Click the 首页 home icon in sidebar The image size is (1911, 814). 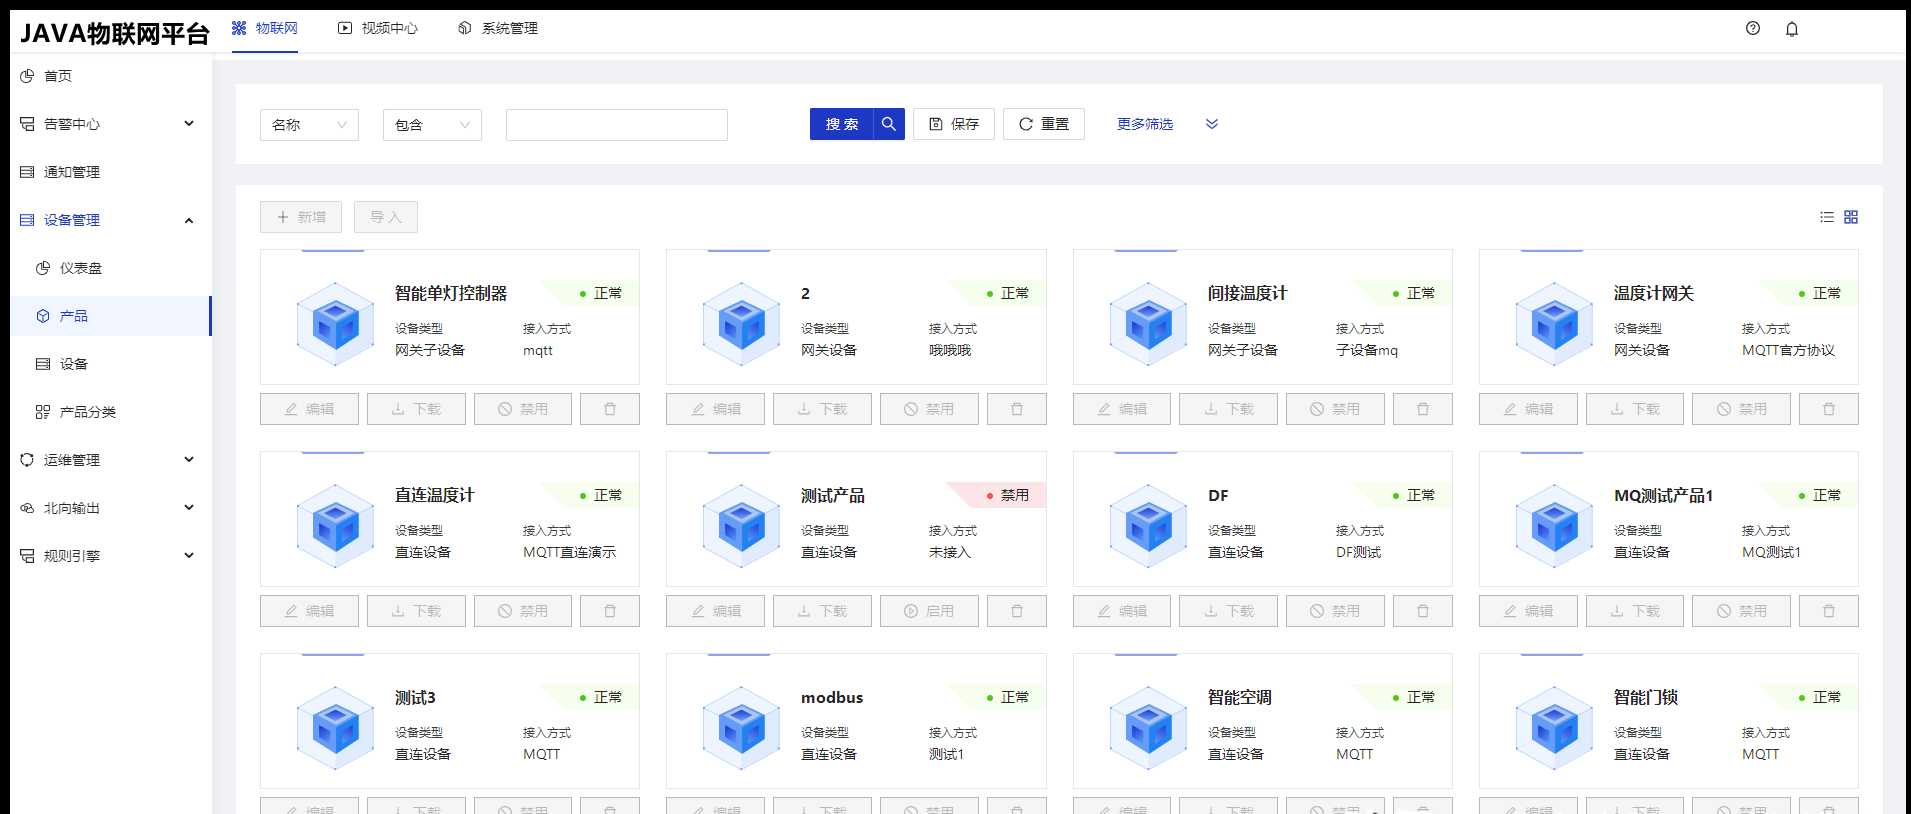27,76
